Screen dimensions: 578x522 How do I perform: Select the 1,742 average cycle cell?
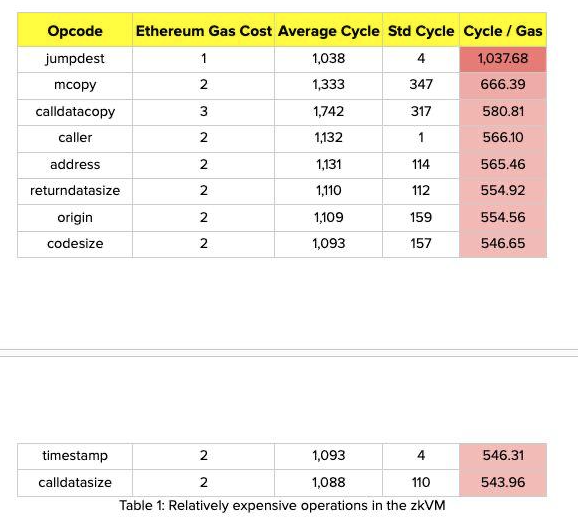(x=328, y=112)
